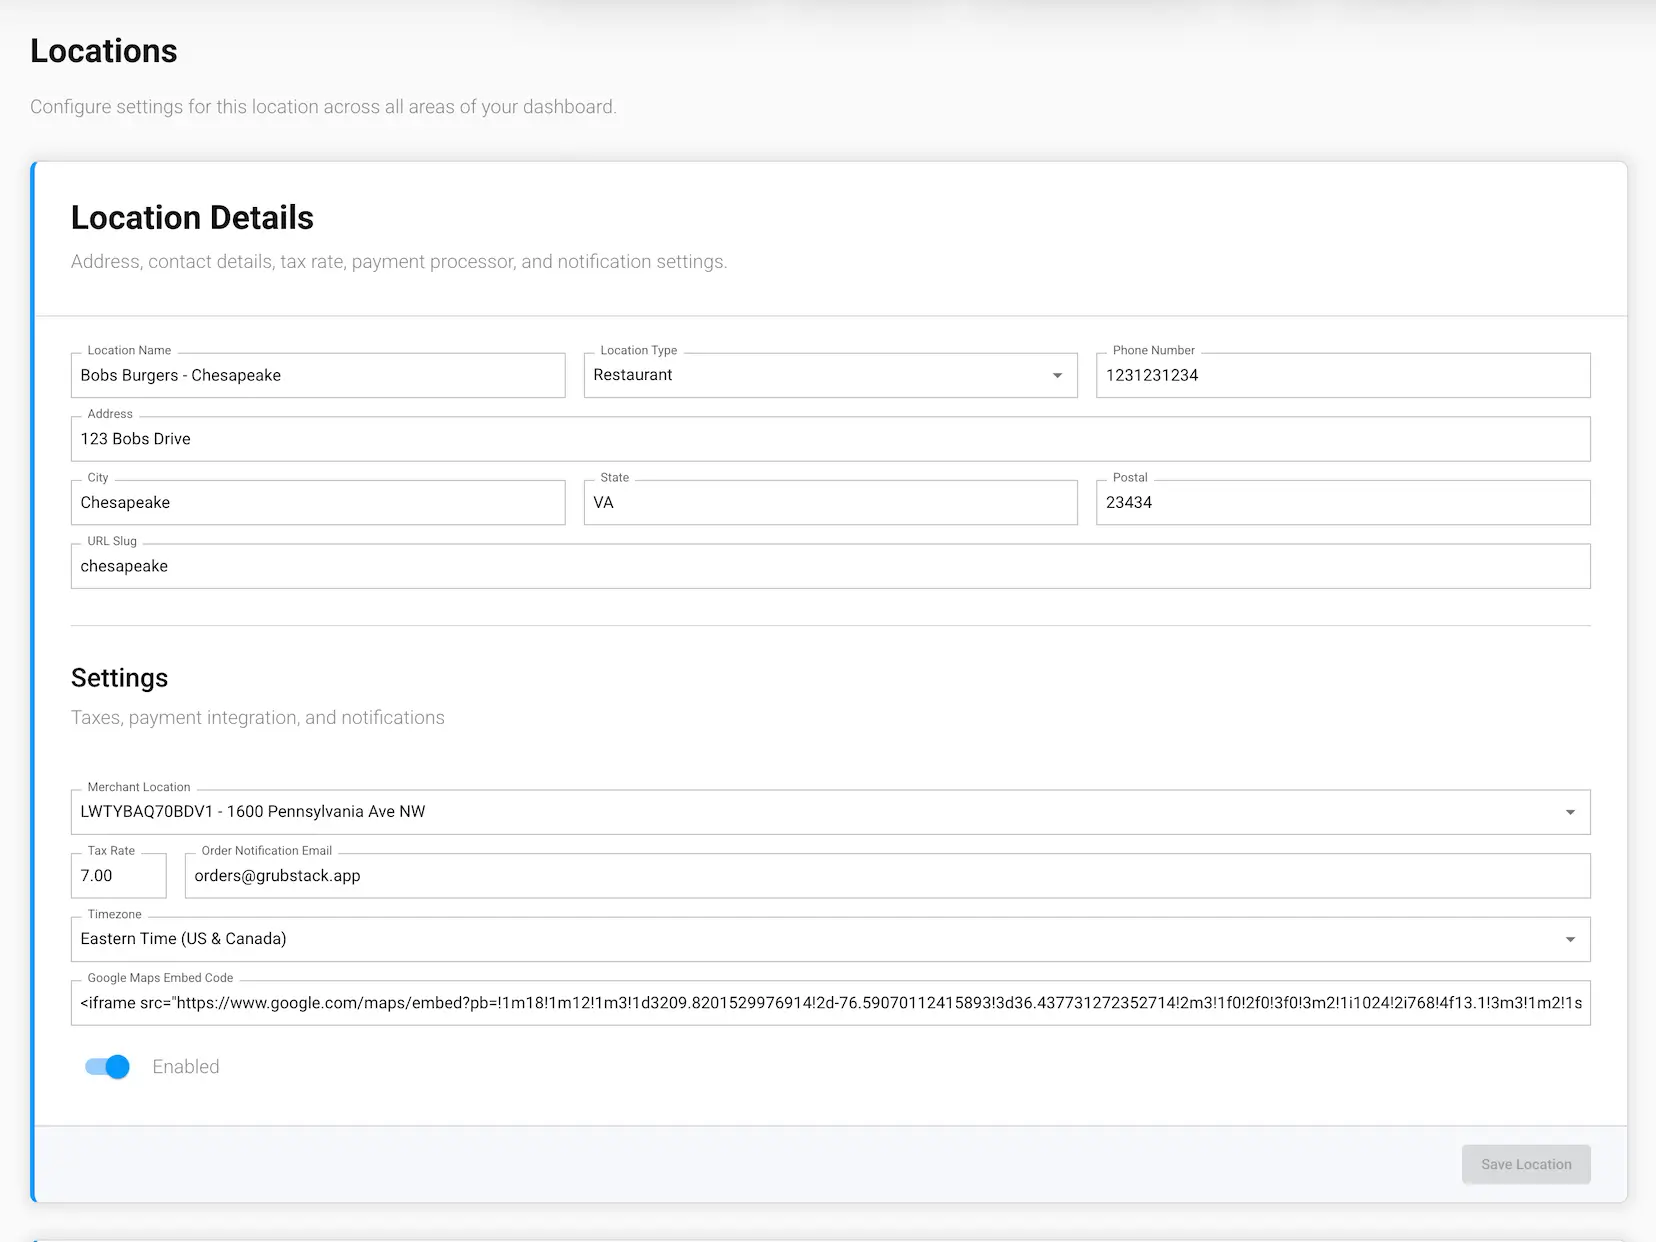The width and height of the screenshot is (1656, 1242).
Task: Click the Postal code field
Action: [1343, 503]
